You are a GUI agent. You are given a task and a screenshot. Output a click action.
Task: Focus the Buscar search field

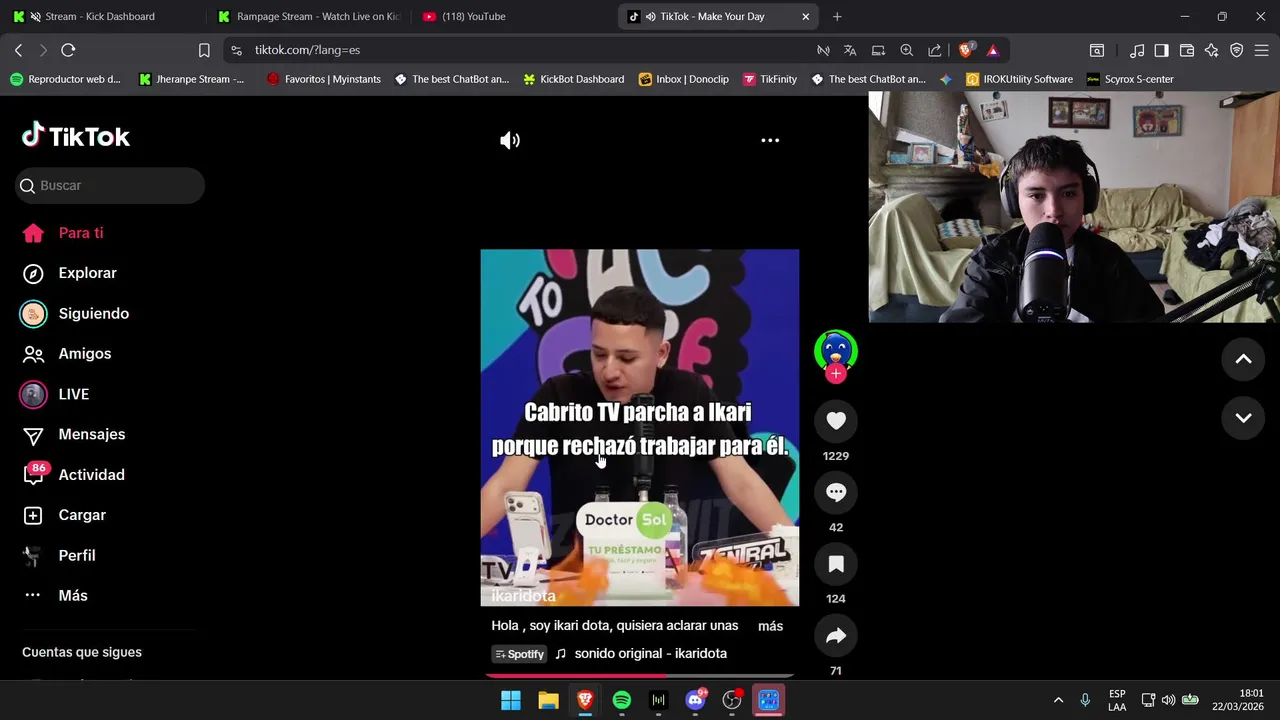pyautogui.click(x=110, y=186)
